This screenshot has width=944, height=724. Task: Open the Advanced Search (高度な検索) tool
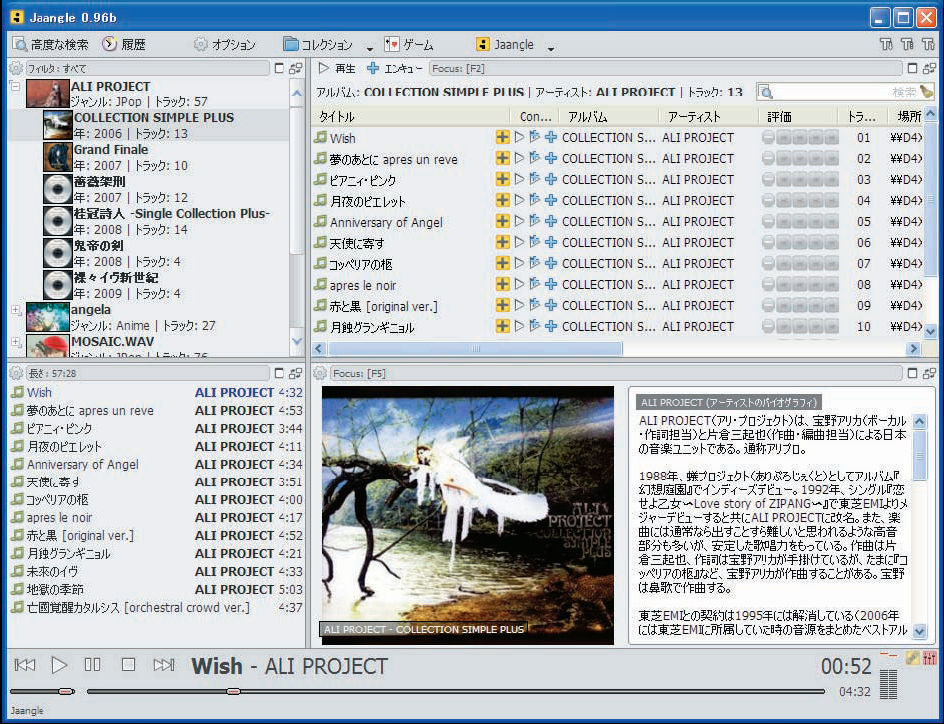click(51, 45)
